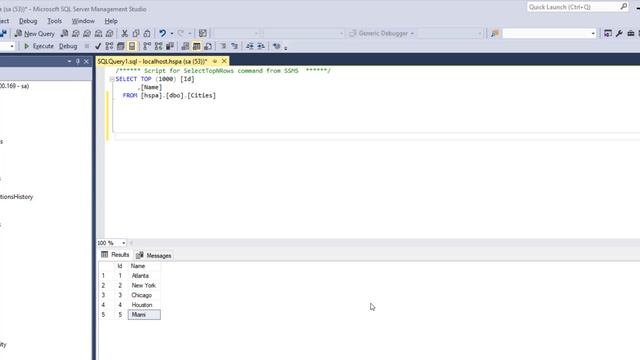Close the Object Explorer panel
640x360 pixels.
point(86,61)
